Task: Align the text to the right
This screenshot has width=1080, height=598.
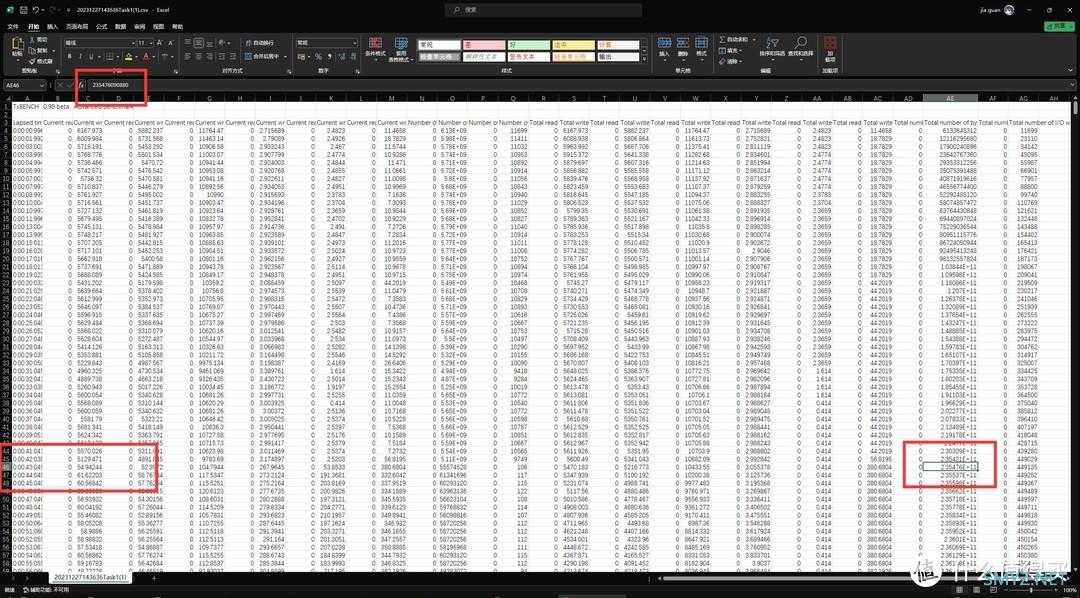Action: 209,56
